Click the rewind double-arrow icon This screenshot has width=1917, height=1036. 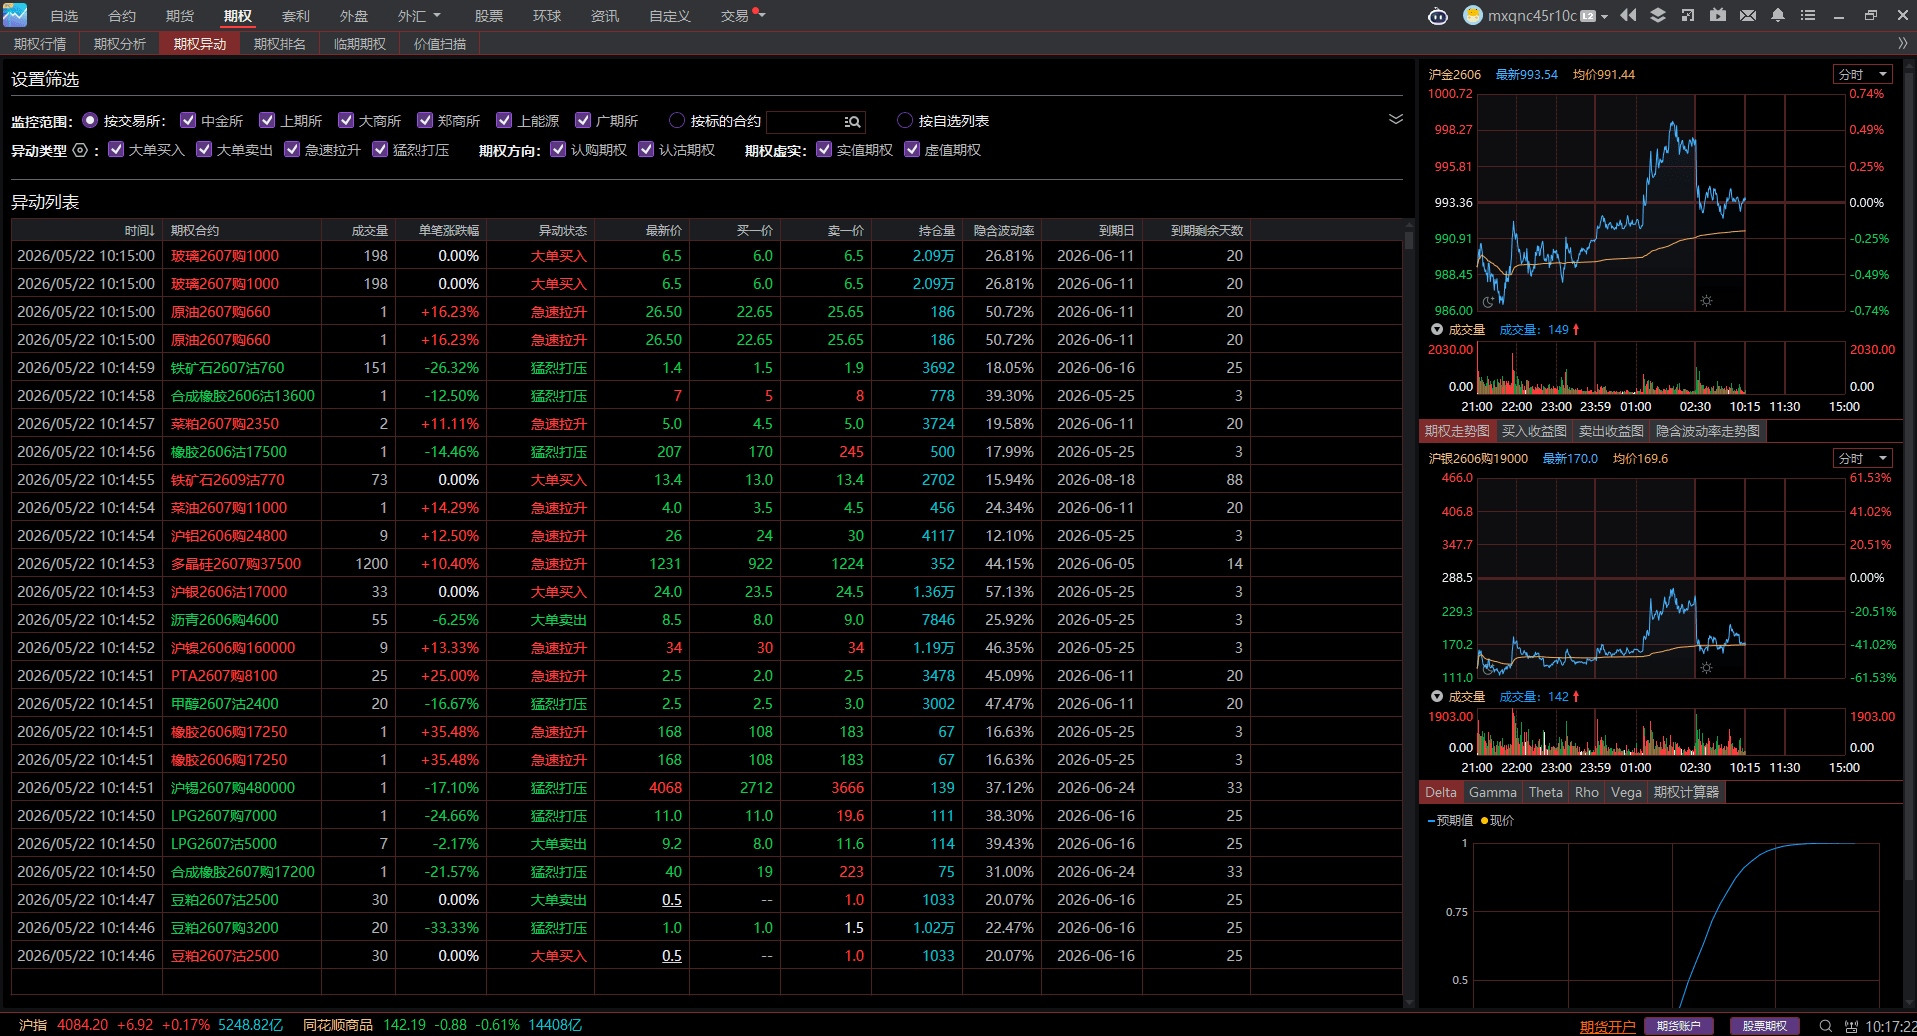(1628, 16)
